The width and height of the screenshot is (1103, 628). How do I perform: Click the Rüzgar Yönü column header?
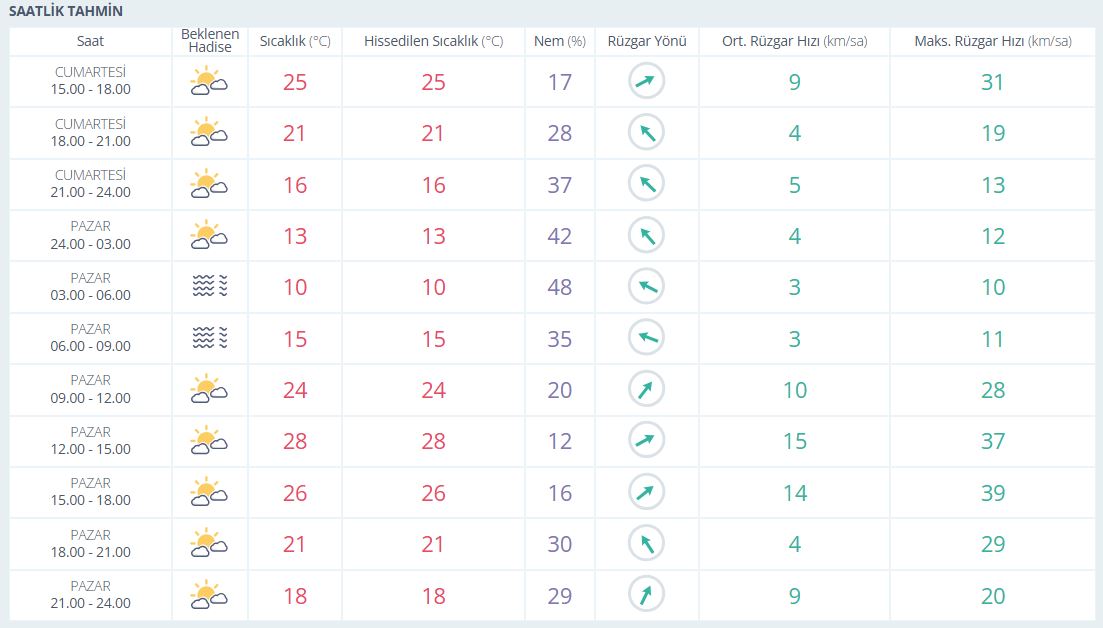point(646,41)
